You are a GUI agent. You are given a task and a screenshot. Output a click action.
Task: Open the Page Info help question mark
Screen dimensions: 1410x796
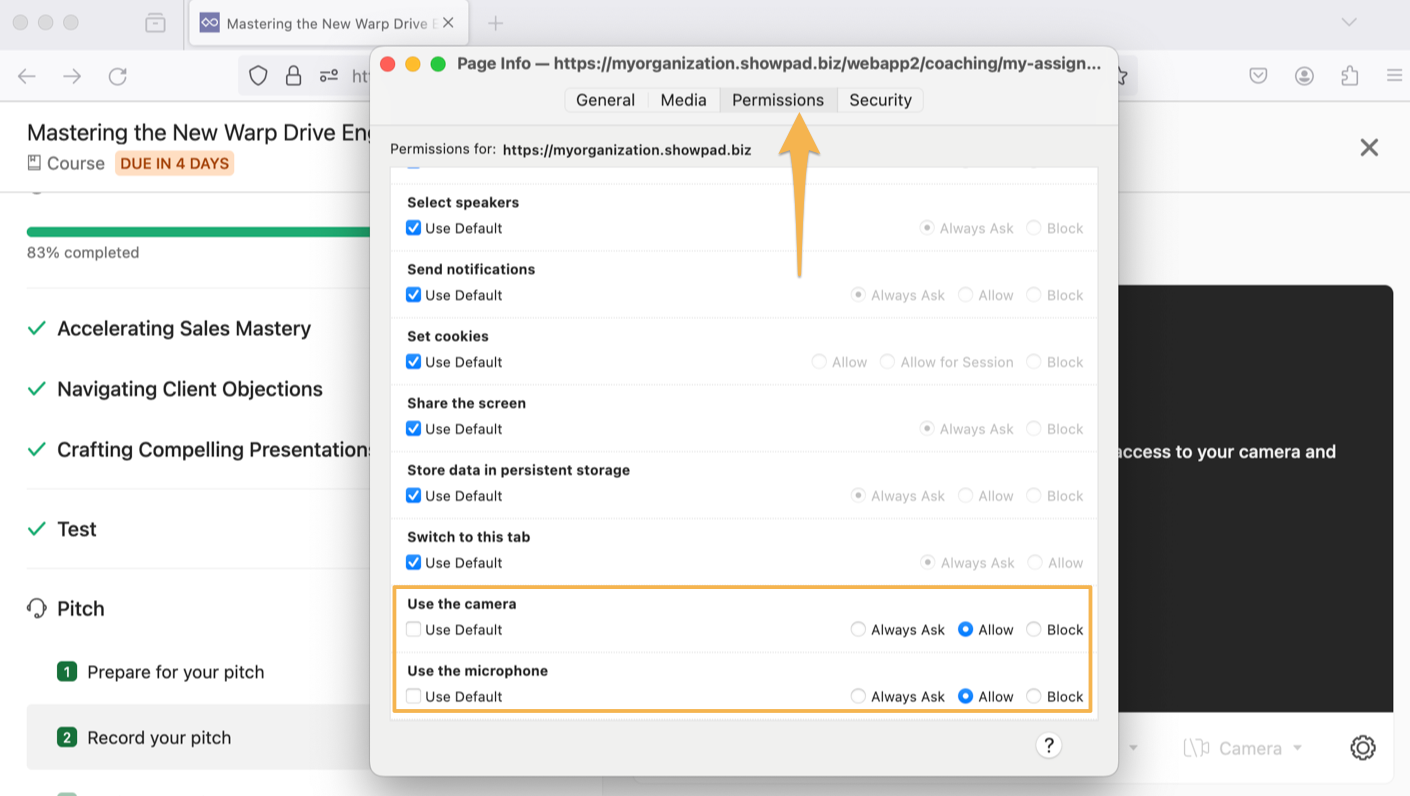1048,745
